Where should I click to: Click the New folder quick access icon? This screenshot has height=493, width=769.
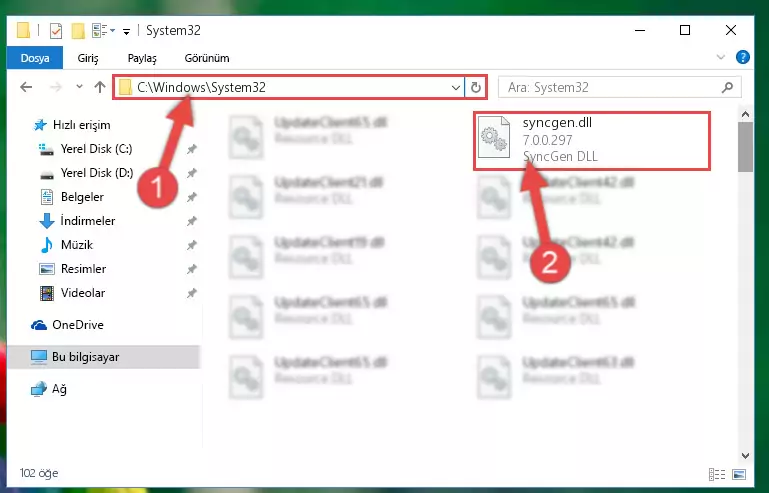click(x=77, y=31)
